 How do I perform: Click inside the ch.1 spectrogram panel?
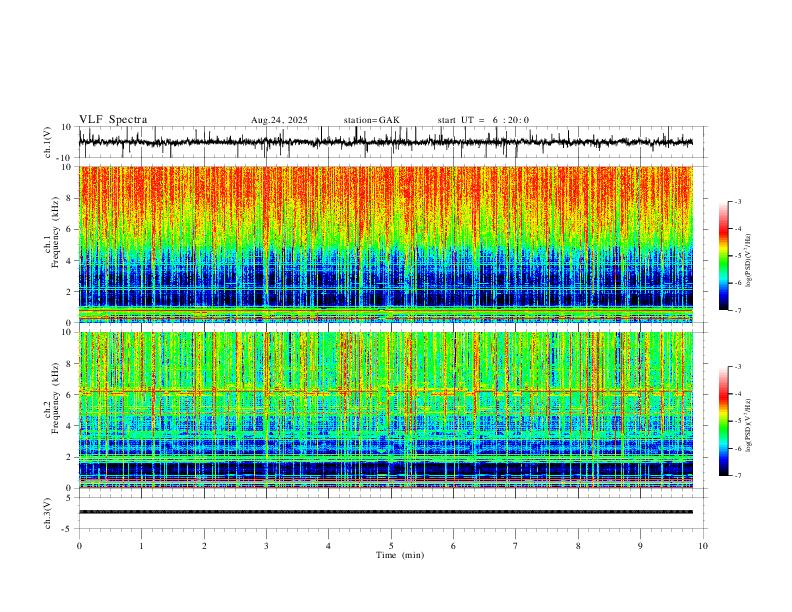point(386,244)
